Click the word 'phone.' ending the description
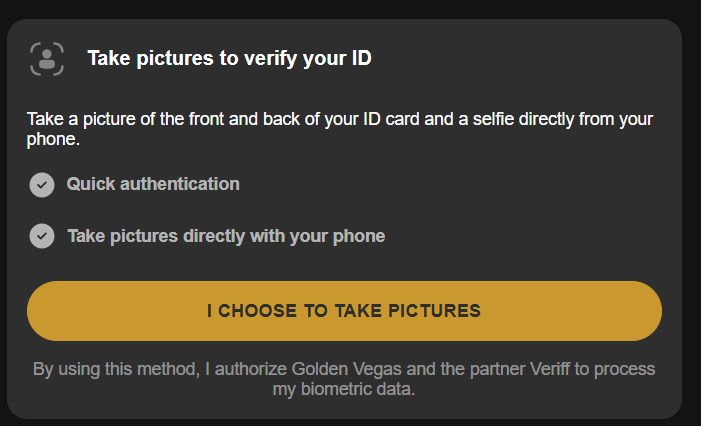The image size is (701, 426). click(x=53, y=139)
